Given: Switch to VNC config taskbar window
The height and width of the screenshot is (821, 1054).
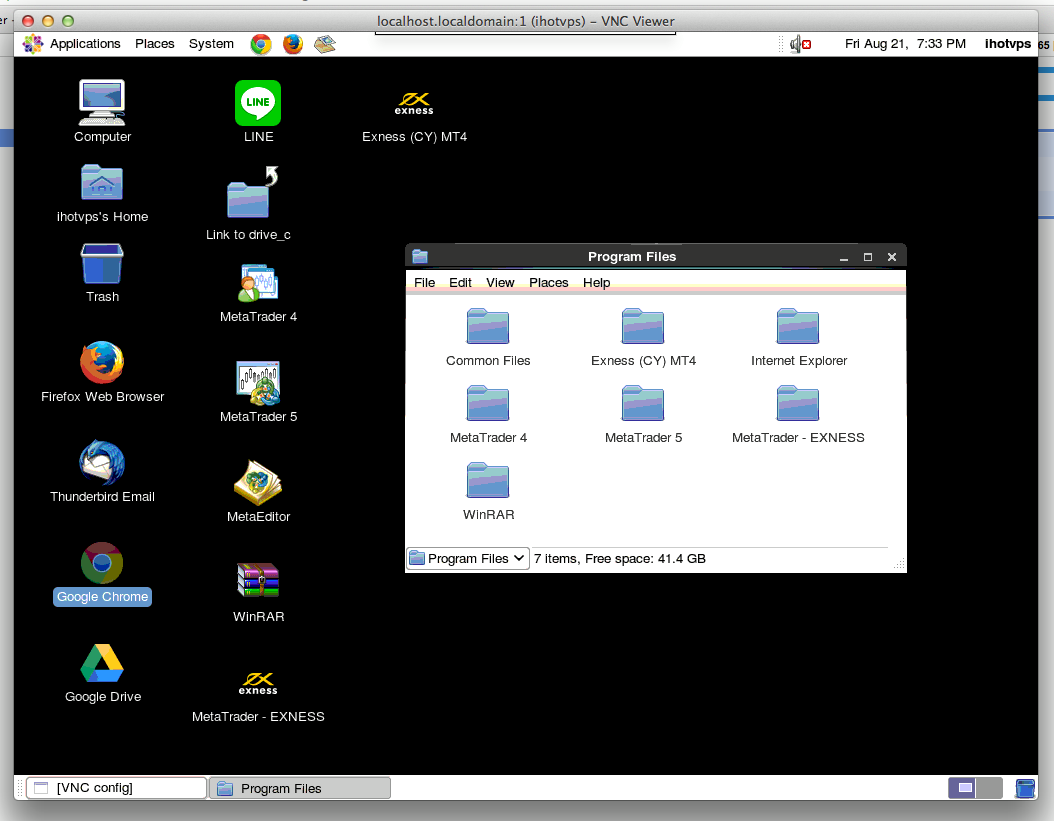Looking at the screenshot, I should (x=116, y=788).
